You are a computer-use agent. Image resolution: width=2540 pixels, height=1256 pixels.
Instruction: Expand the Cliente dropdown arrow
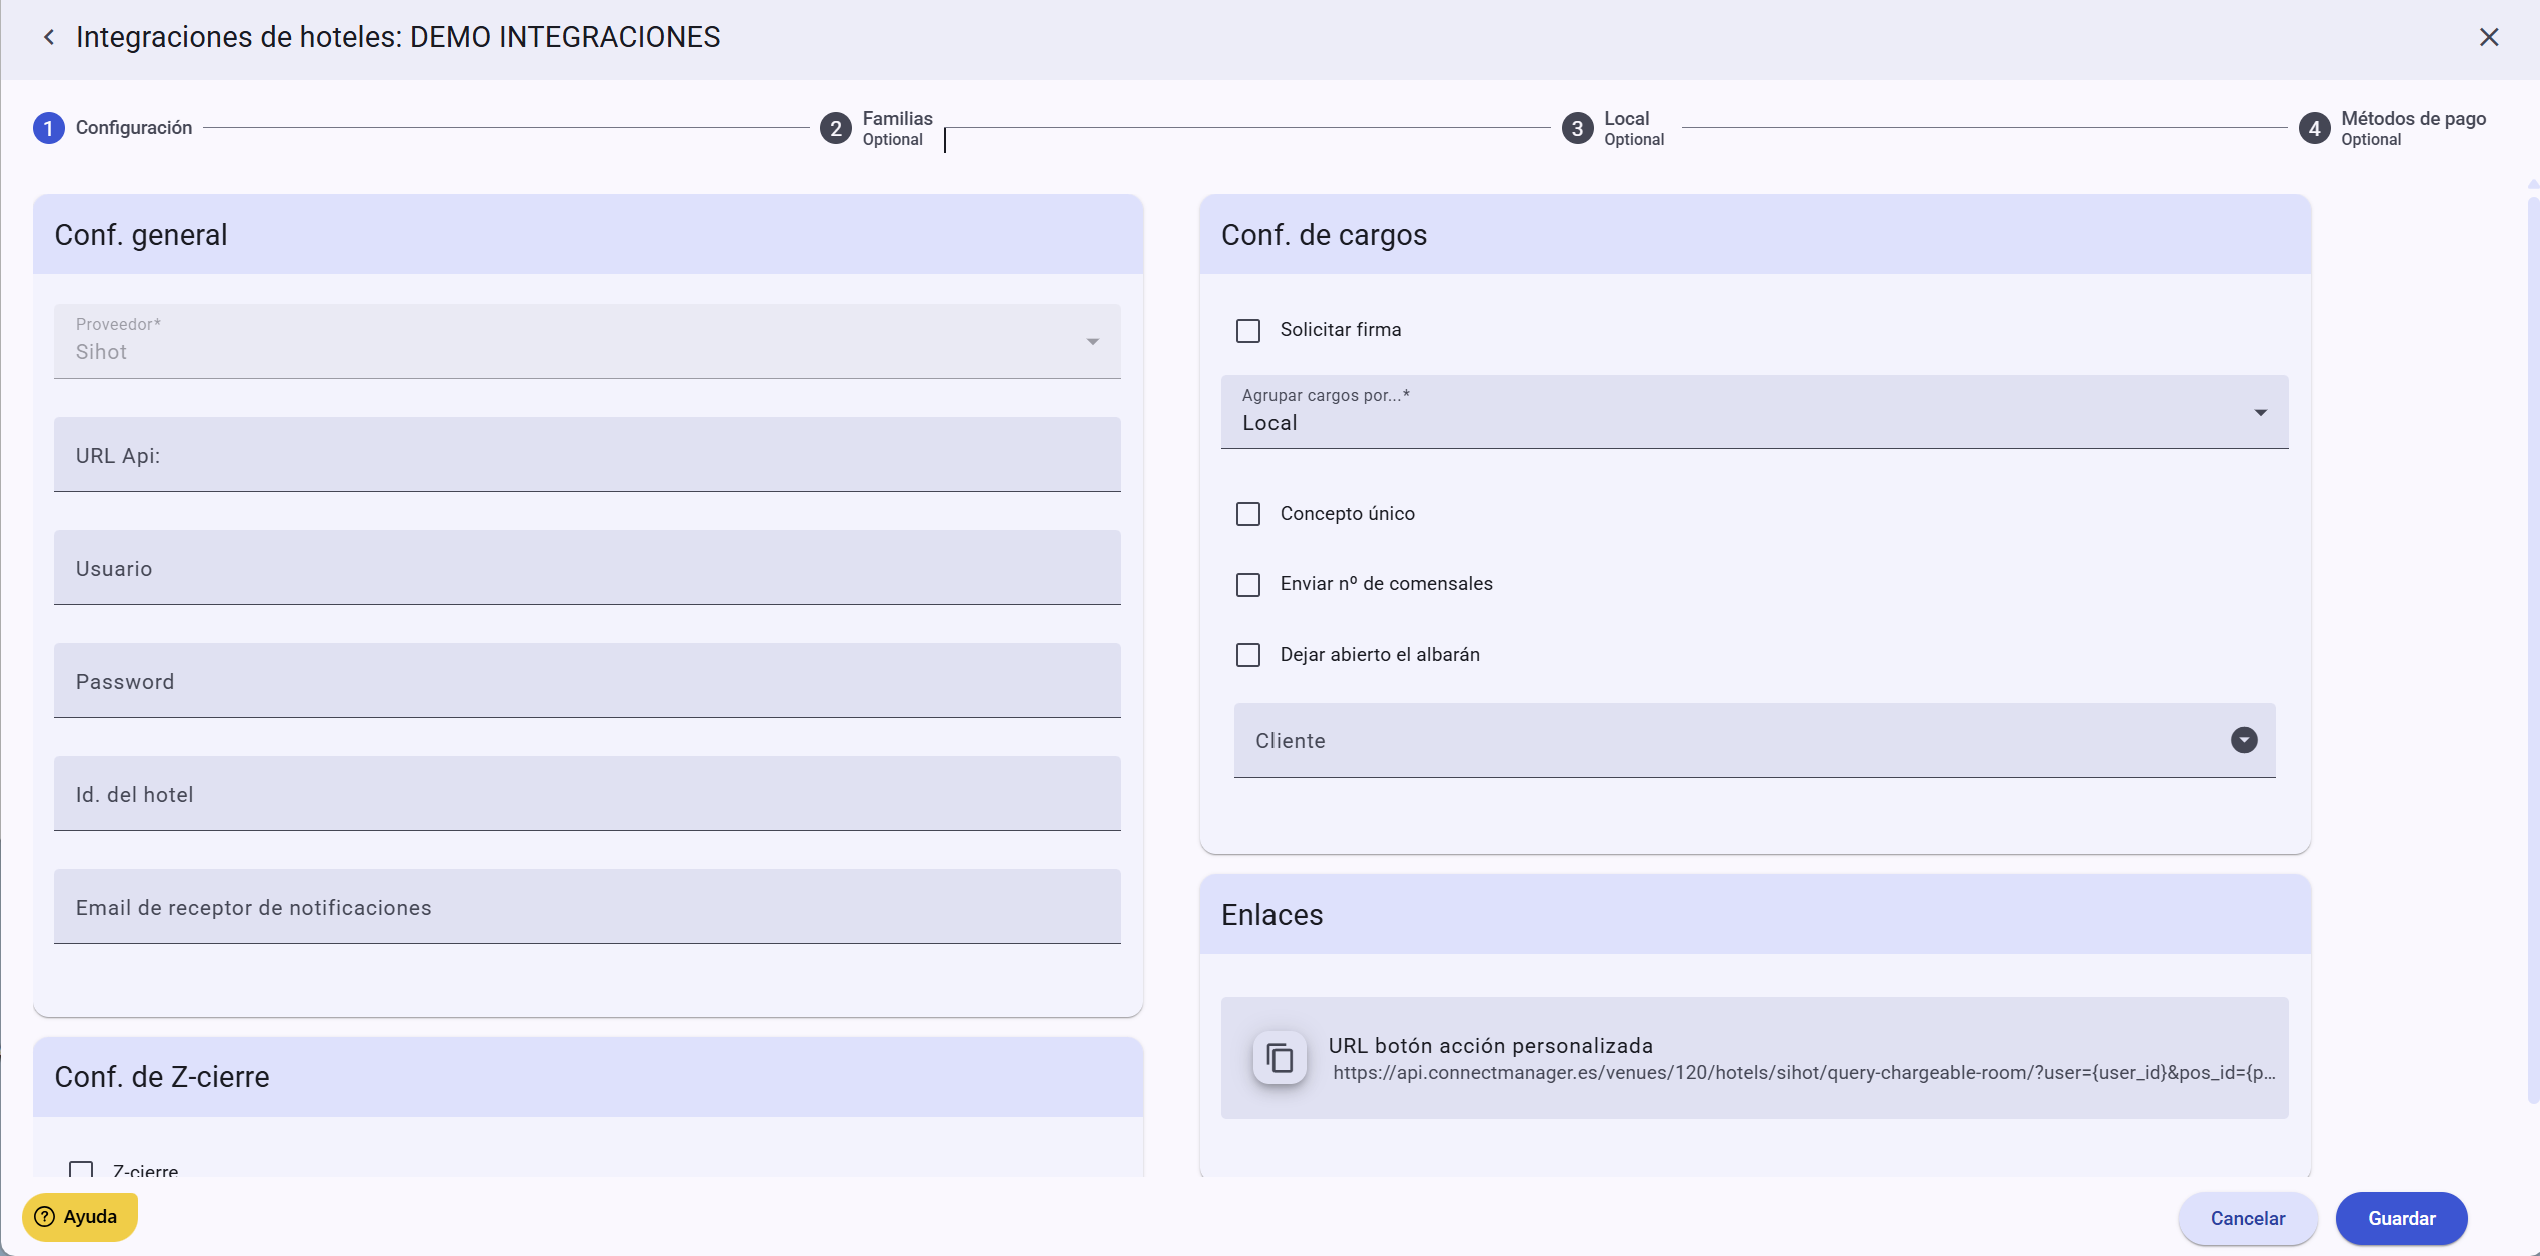click(2243, 740)
